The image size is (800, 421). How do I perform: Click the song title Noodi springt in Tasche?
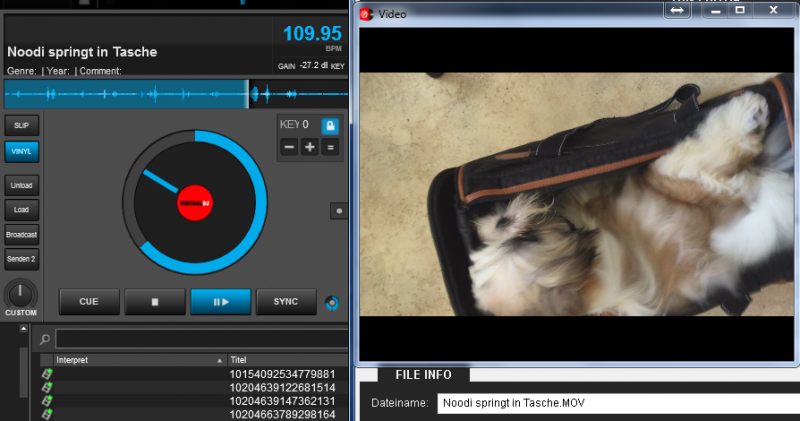tap(82, 52)
